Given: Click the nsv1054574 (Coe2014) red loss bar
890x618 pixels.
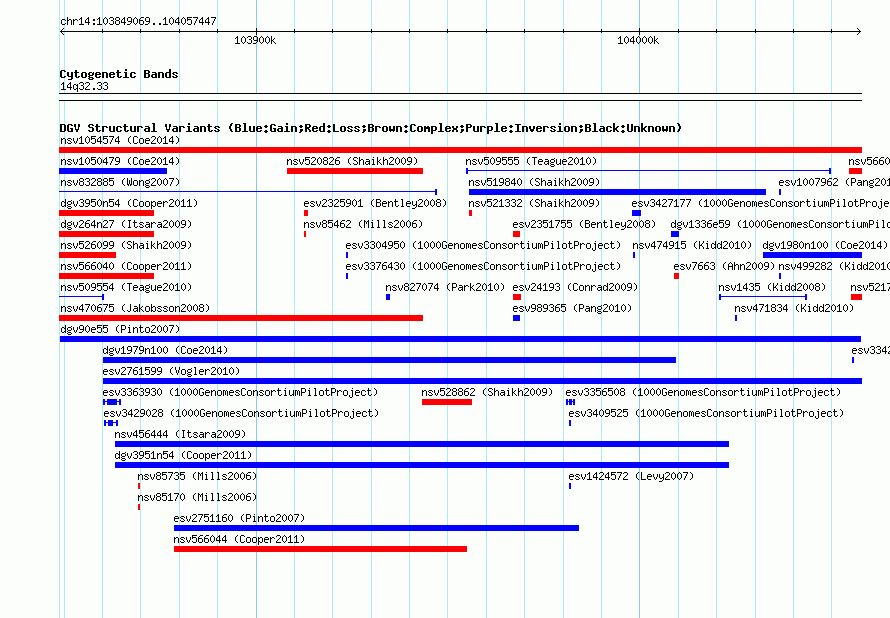Looking at the screenshot, I should click(460, 150).
